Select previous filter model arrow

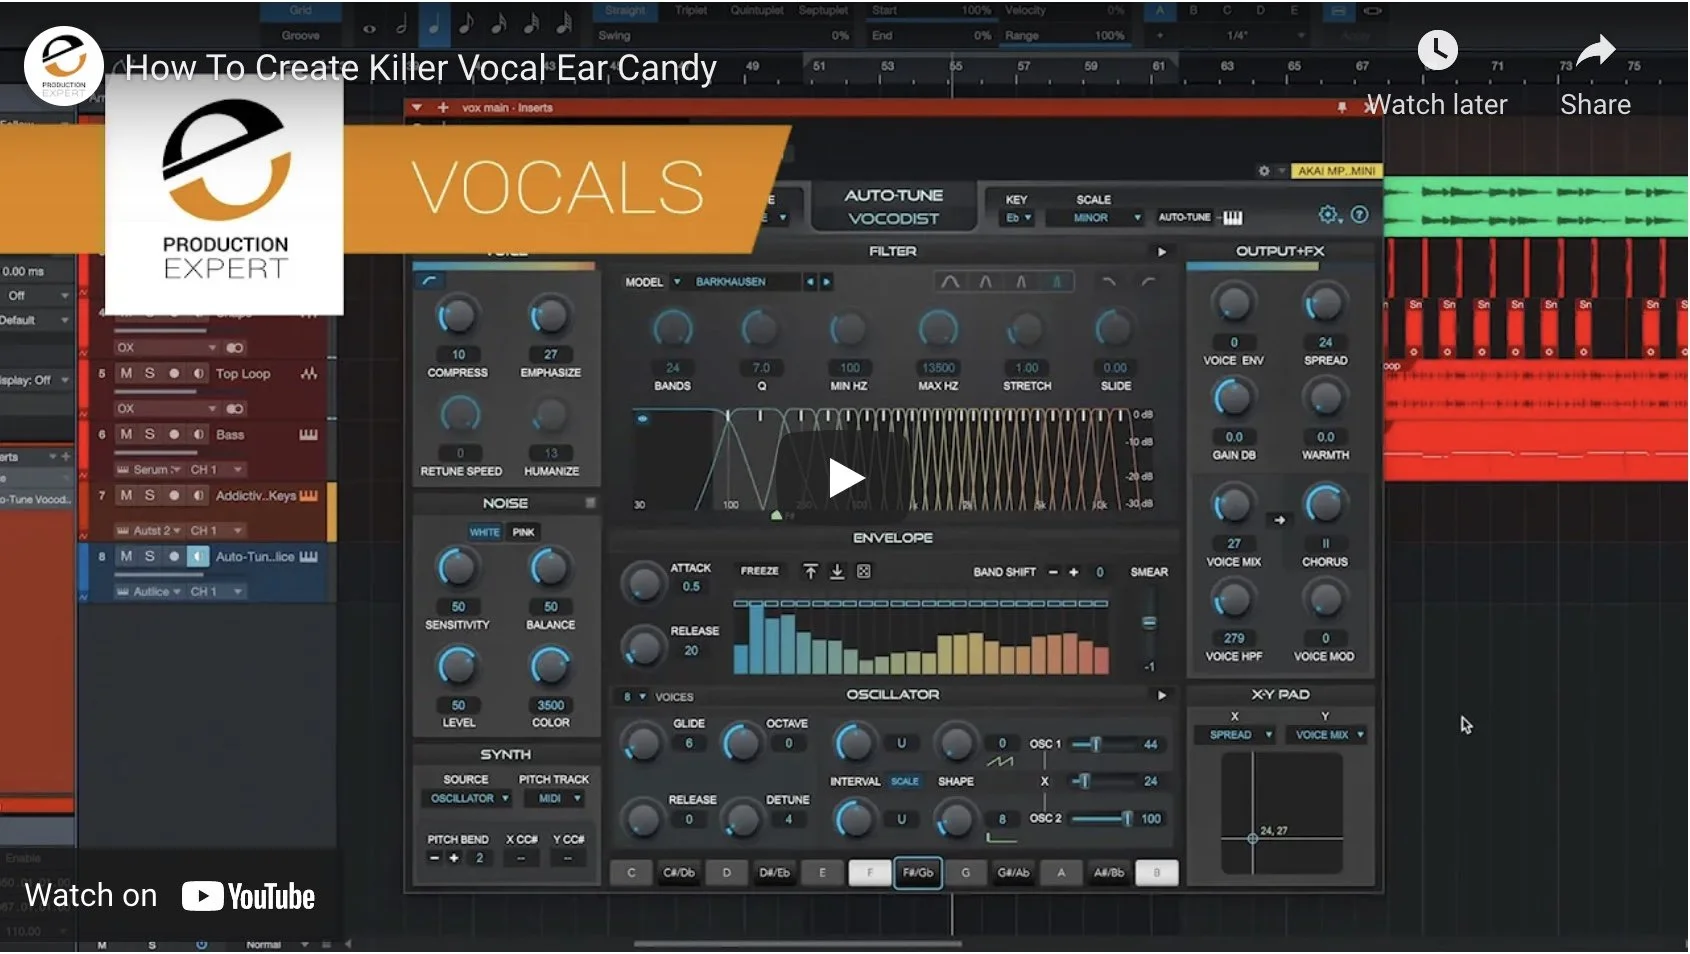pyautogui.click(x=811, y=282)
